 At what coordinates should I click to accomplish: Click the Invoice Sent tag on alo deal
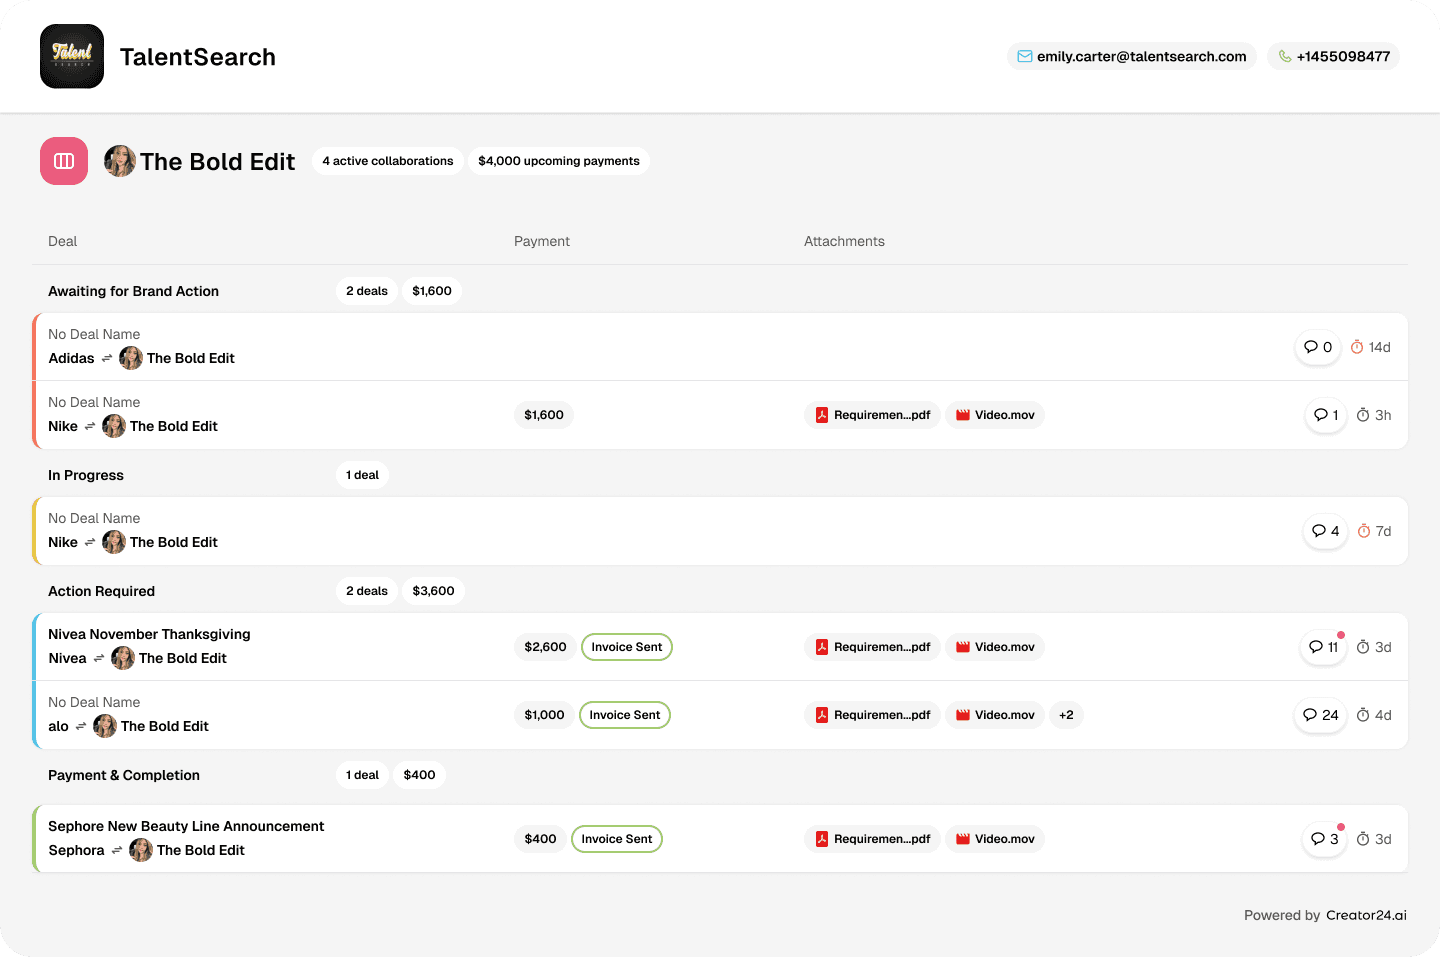click(x=625, y=715)
